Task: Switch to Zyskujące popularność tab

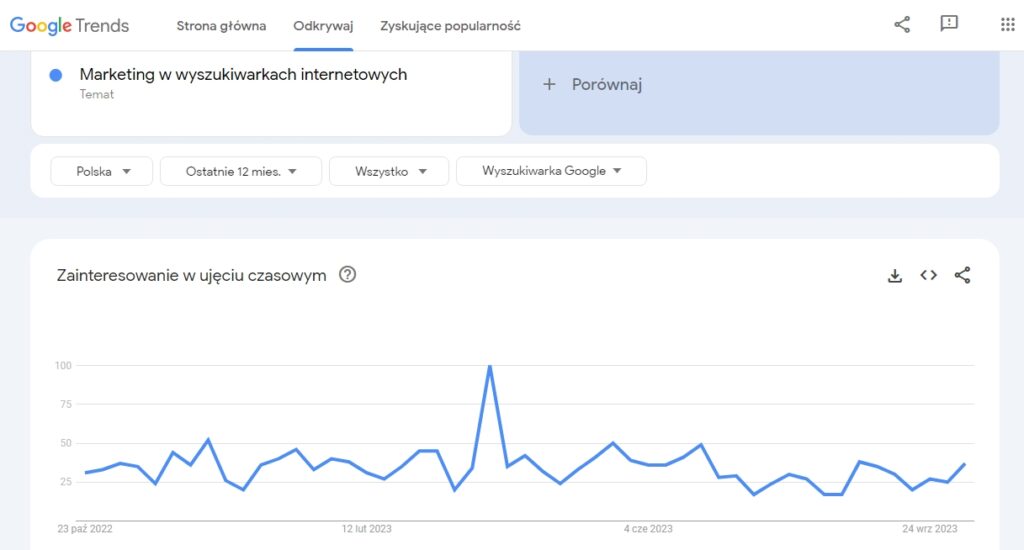Action: click(451, 26)
